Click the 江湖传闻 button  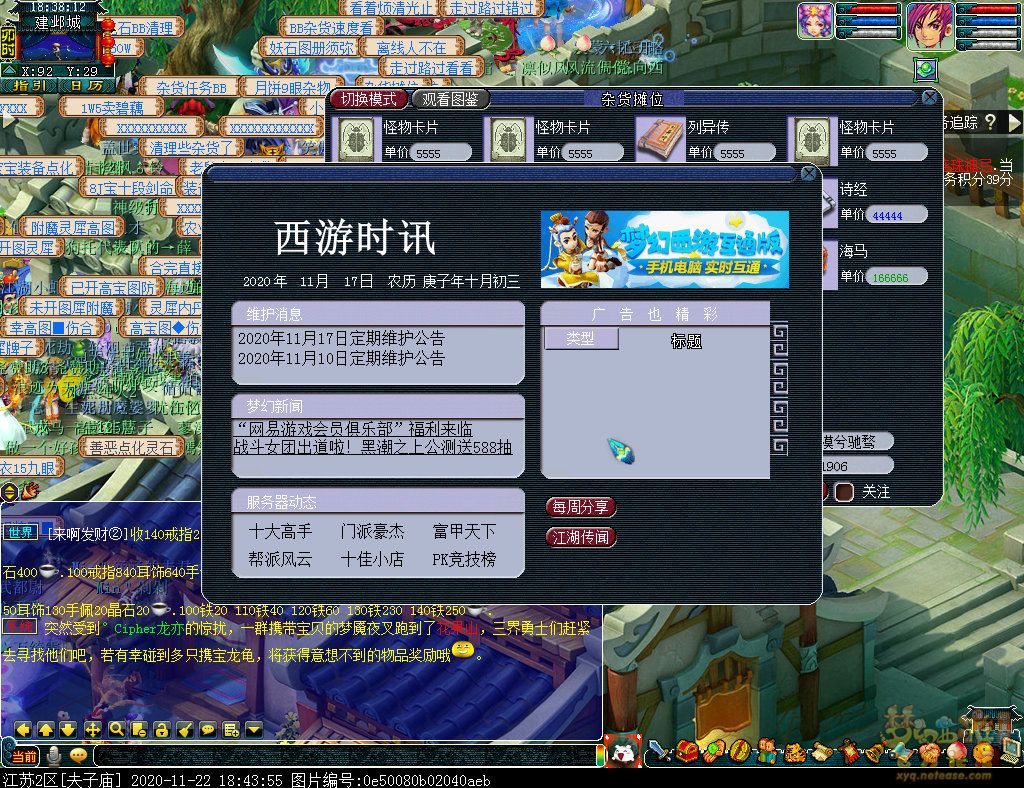(x=581, y=537)
